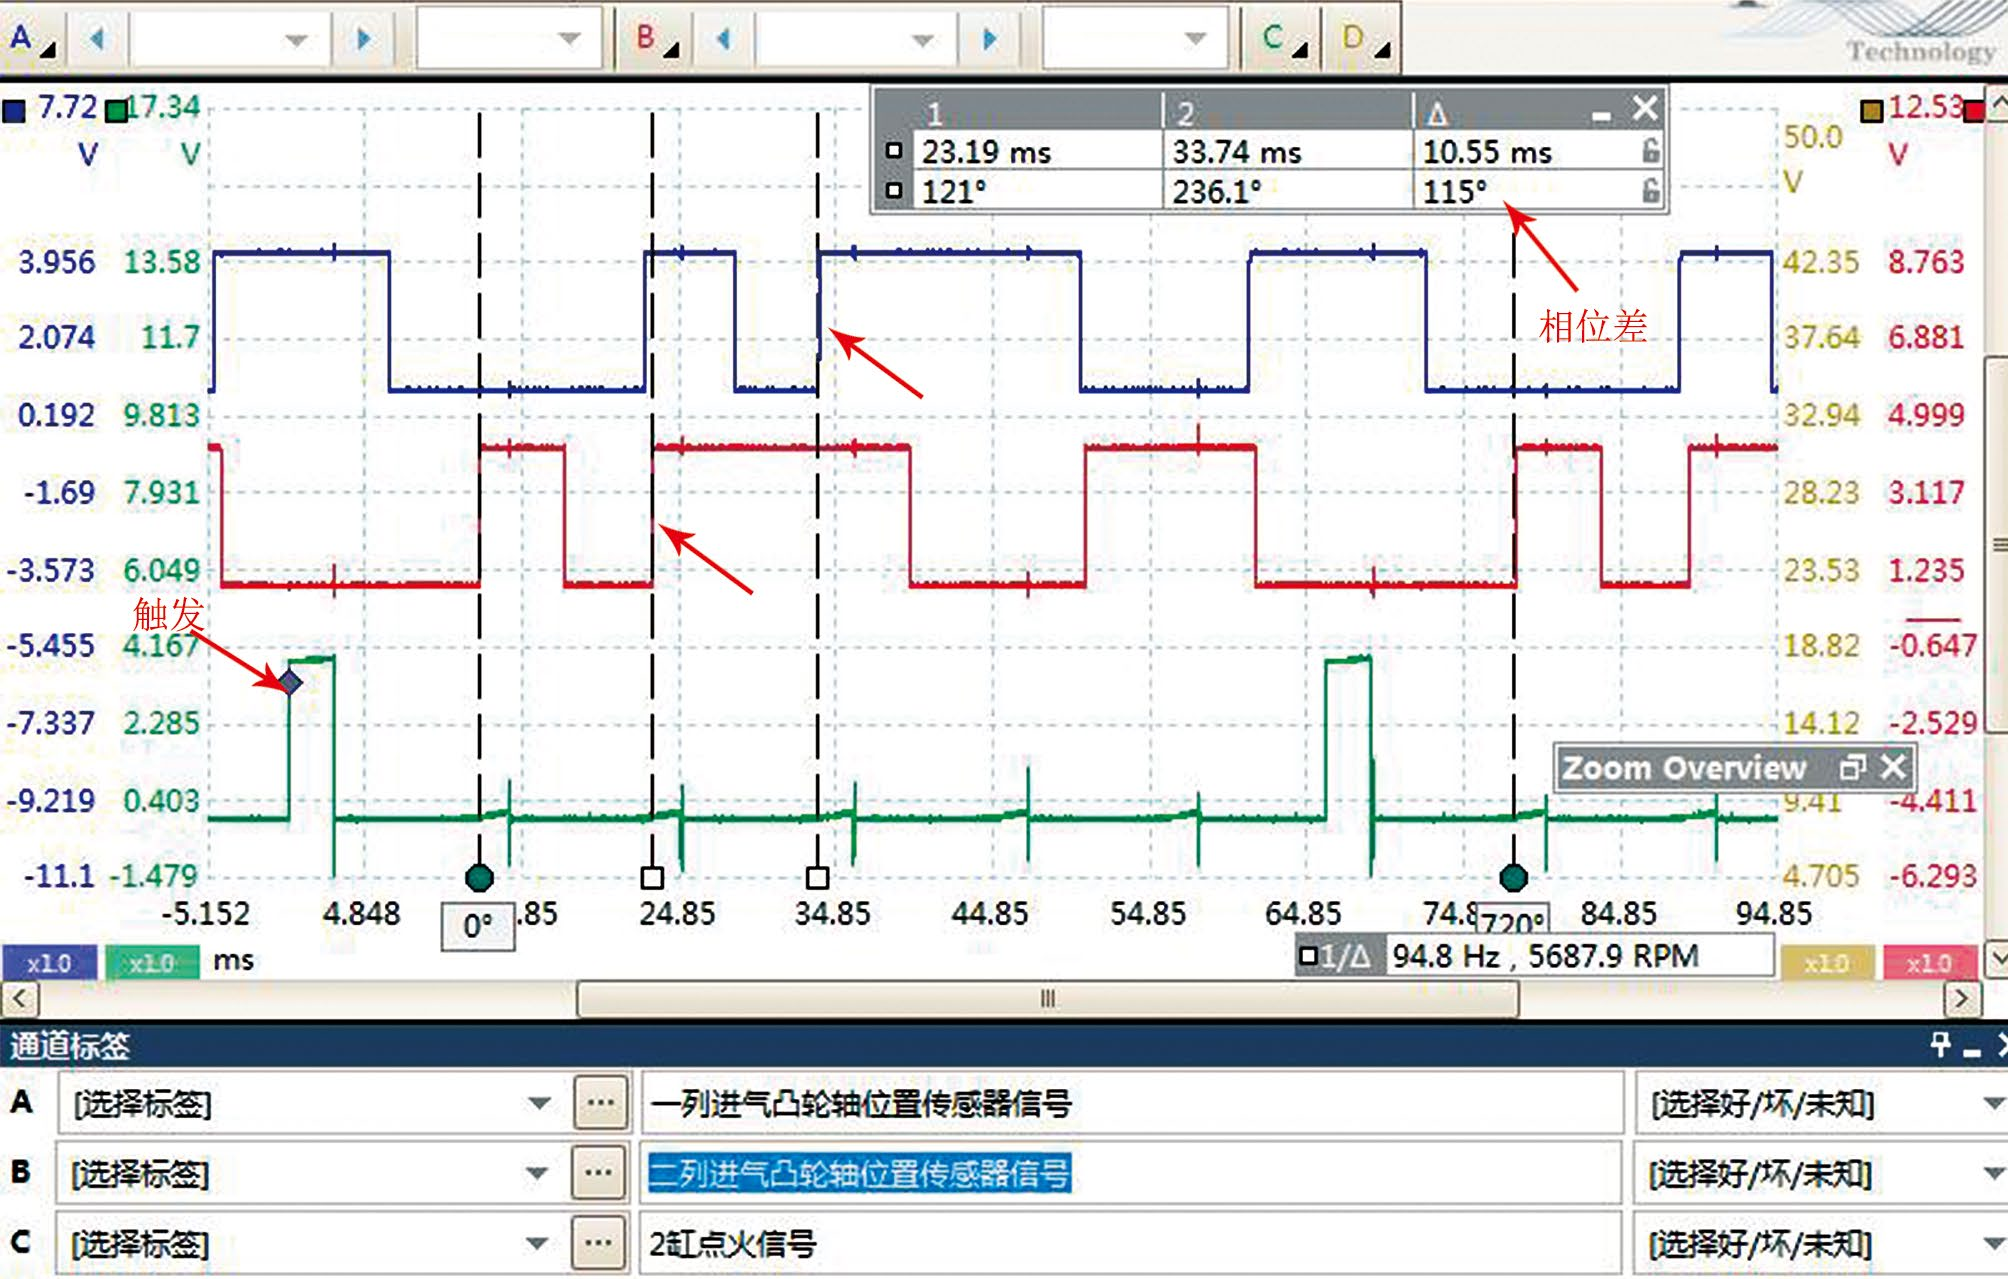Increase channel A range with right arrow
Viewport: 2008px width, 1279px height.
[363, 39]
